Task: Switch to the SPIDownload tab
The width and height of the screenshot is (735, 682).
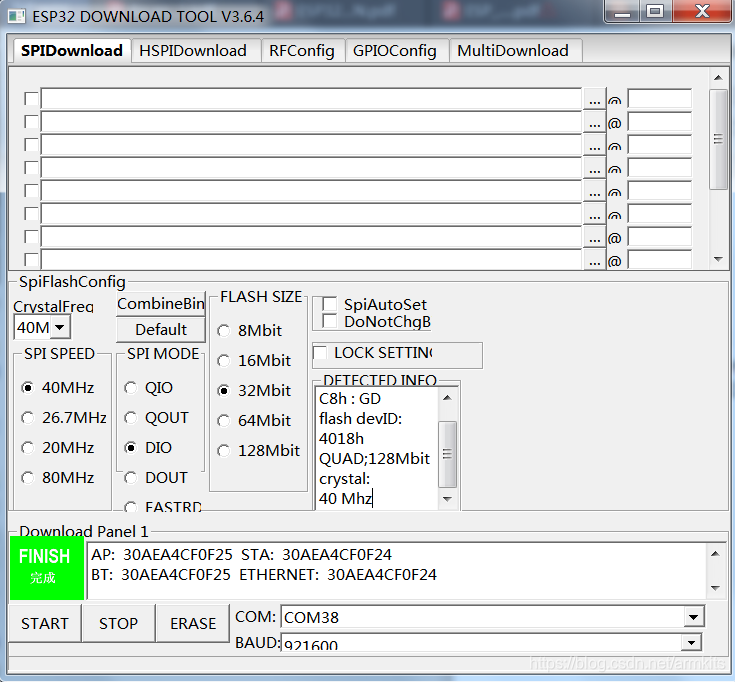Action: click(x=72, y=51)
